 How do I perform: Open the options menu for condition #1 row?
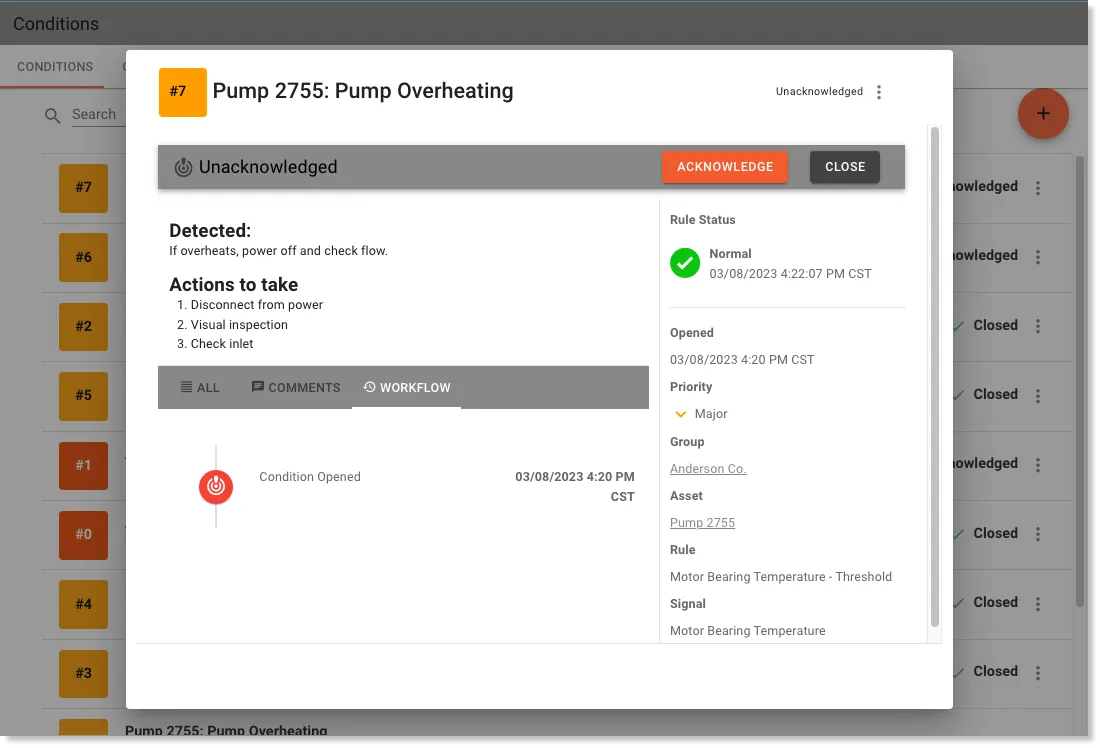(x=1038, y=465)
